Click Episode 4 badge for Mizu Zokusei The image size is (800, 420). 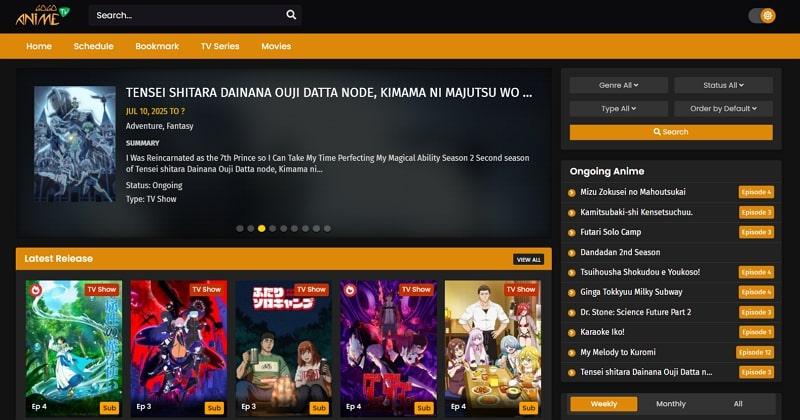[756, 192]
